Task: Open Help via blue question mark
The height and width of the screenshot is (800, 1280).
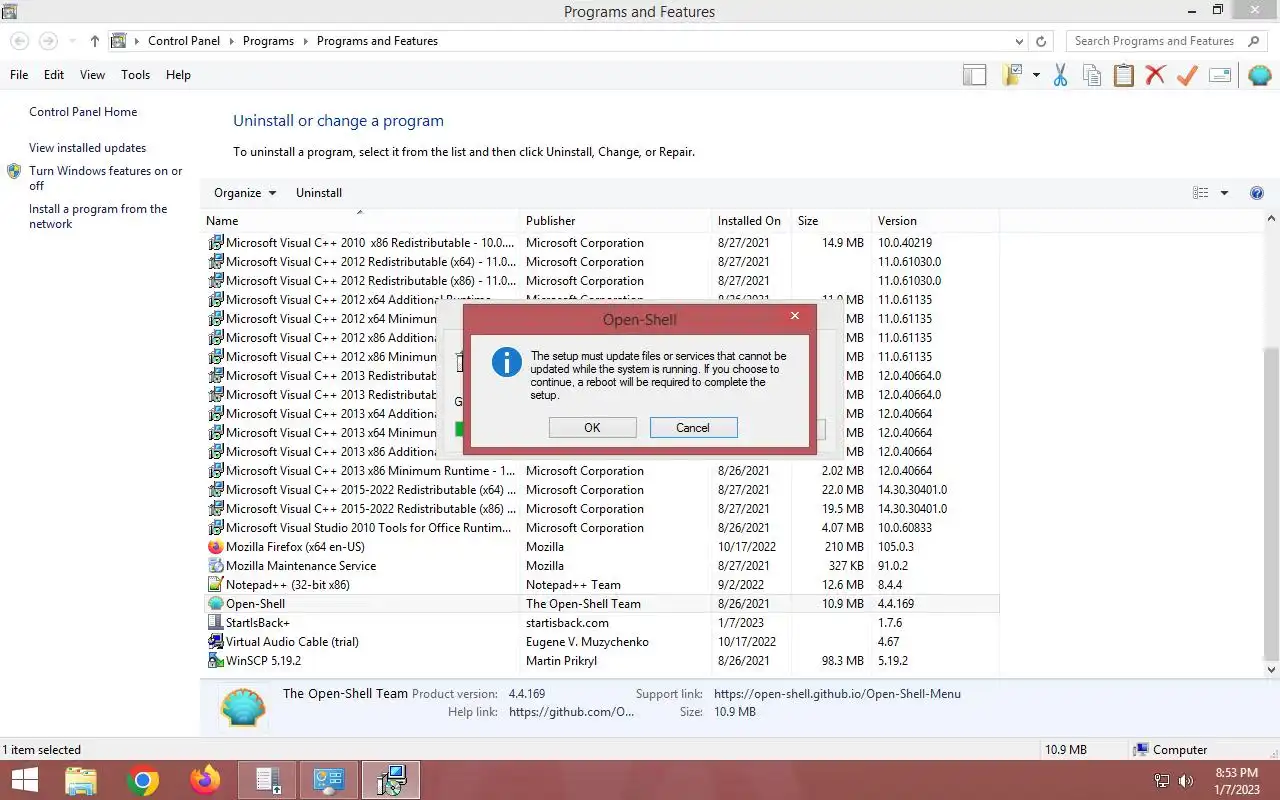Action: point(1257,193)
